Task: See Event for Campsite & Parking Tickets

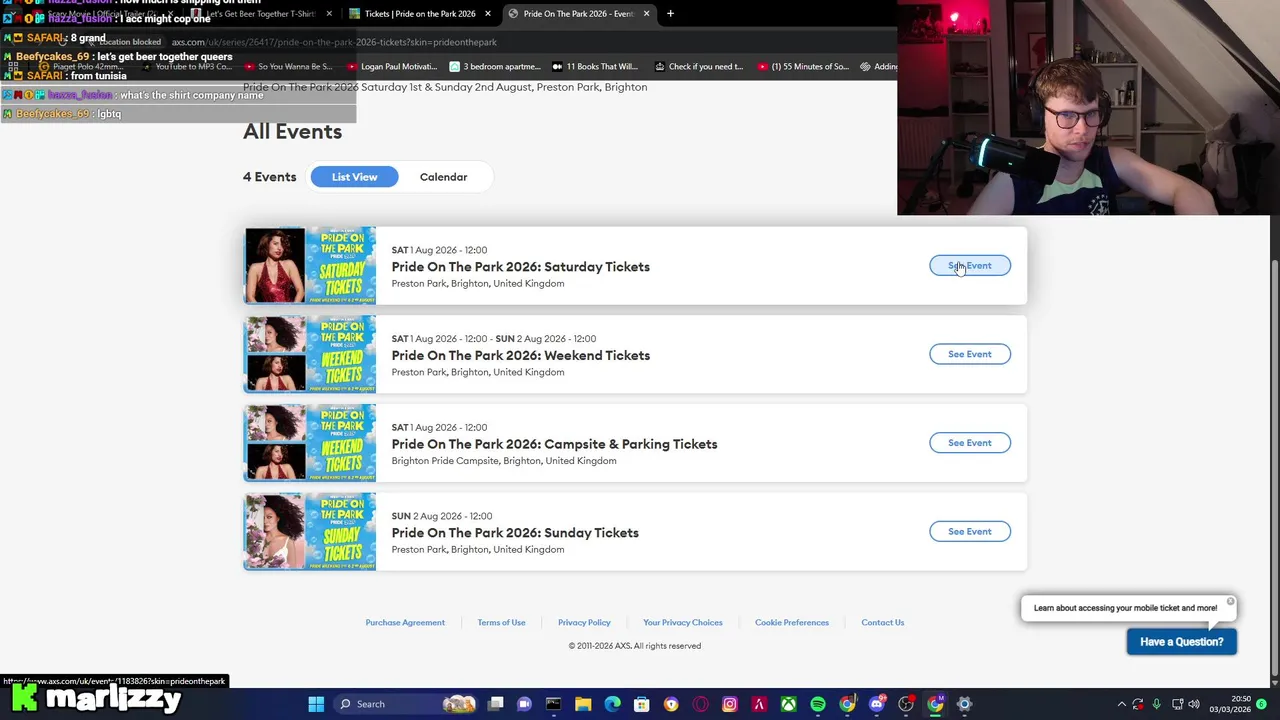Action: (x=970, y=443)
